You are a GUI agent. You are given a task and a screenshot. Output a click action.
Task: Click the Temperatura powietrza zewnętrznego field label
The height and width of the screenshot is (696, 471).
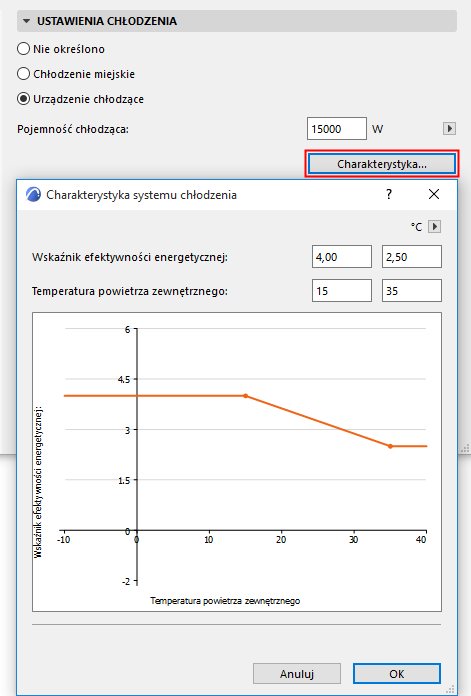(130, 291)
